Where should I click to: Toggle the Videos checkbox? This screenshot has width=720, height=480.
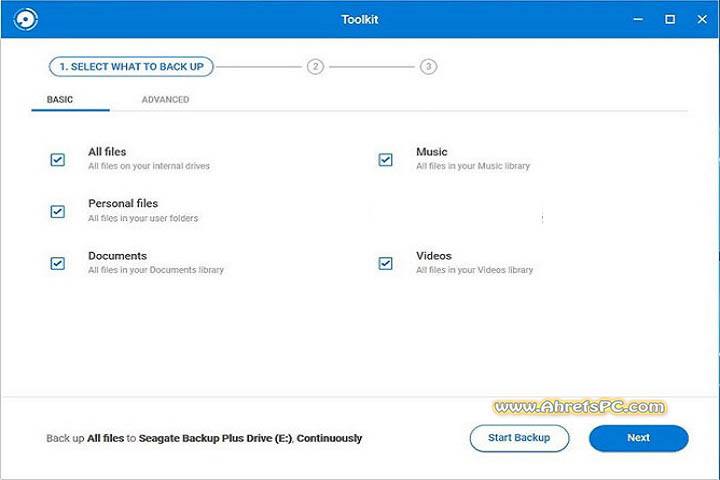point(385,263)
